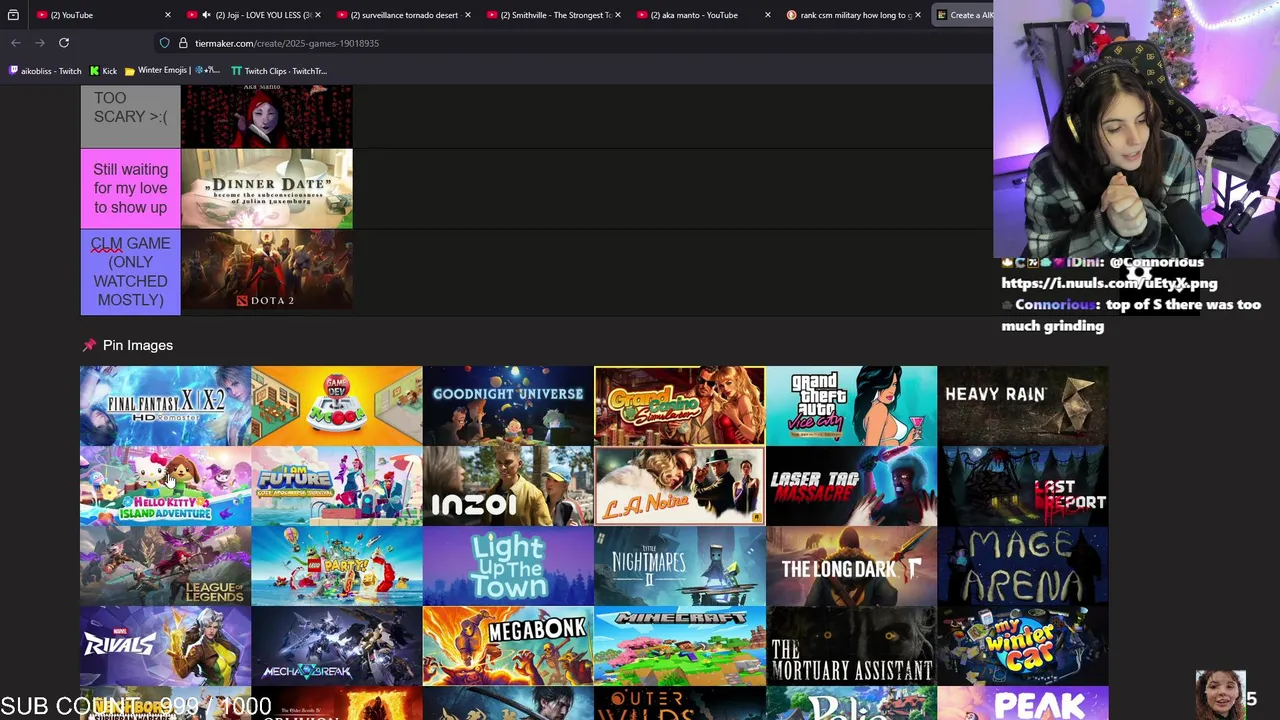Close the Joji - LOVE YOU LESS tab
This screenshot has height=720, width=1280.
click(x=318, y=15)
